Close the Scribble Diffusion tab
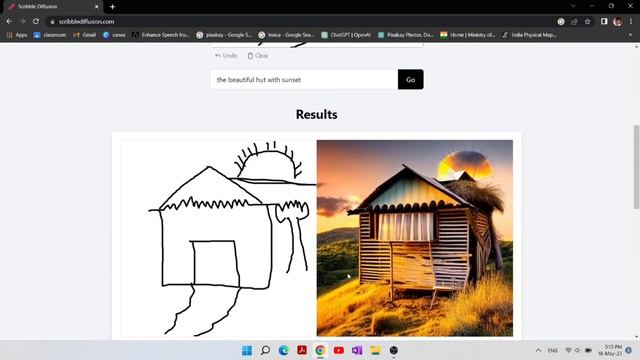Viewport: 640px width, 360px height. pyautogui.click(x=97, y=7)
